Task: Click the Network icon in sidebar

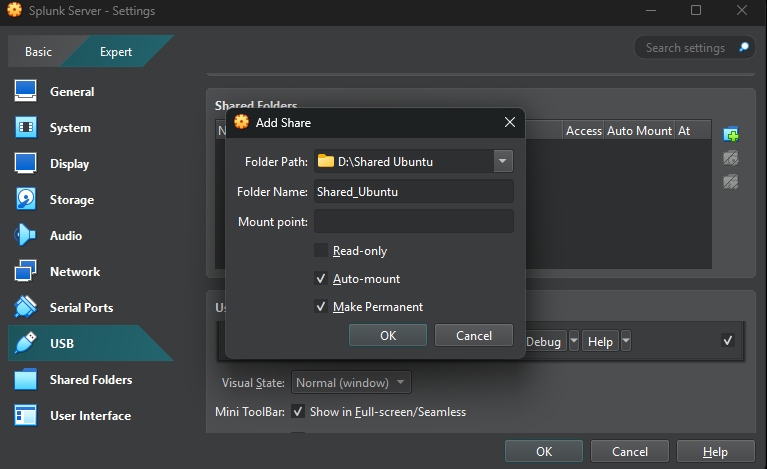Action: point(25,271)
